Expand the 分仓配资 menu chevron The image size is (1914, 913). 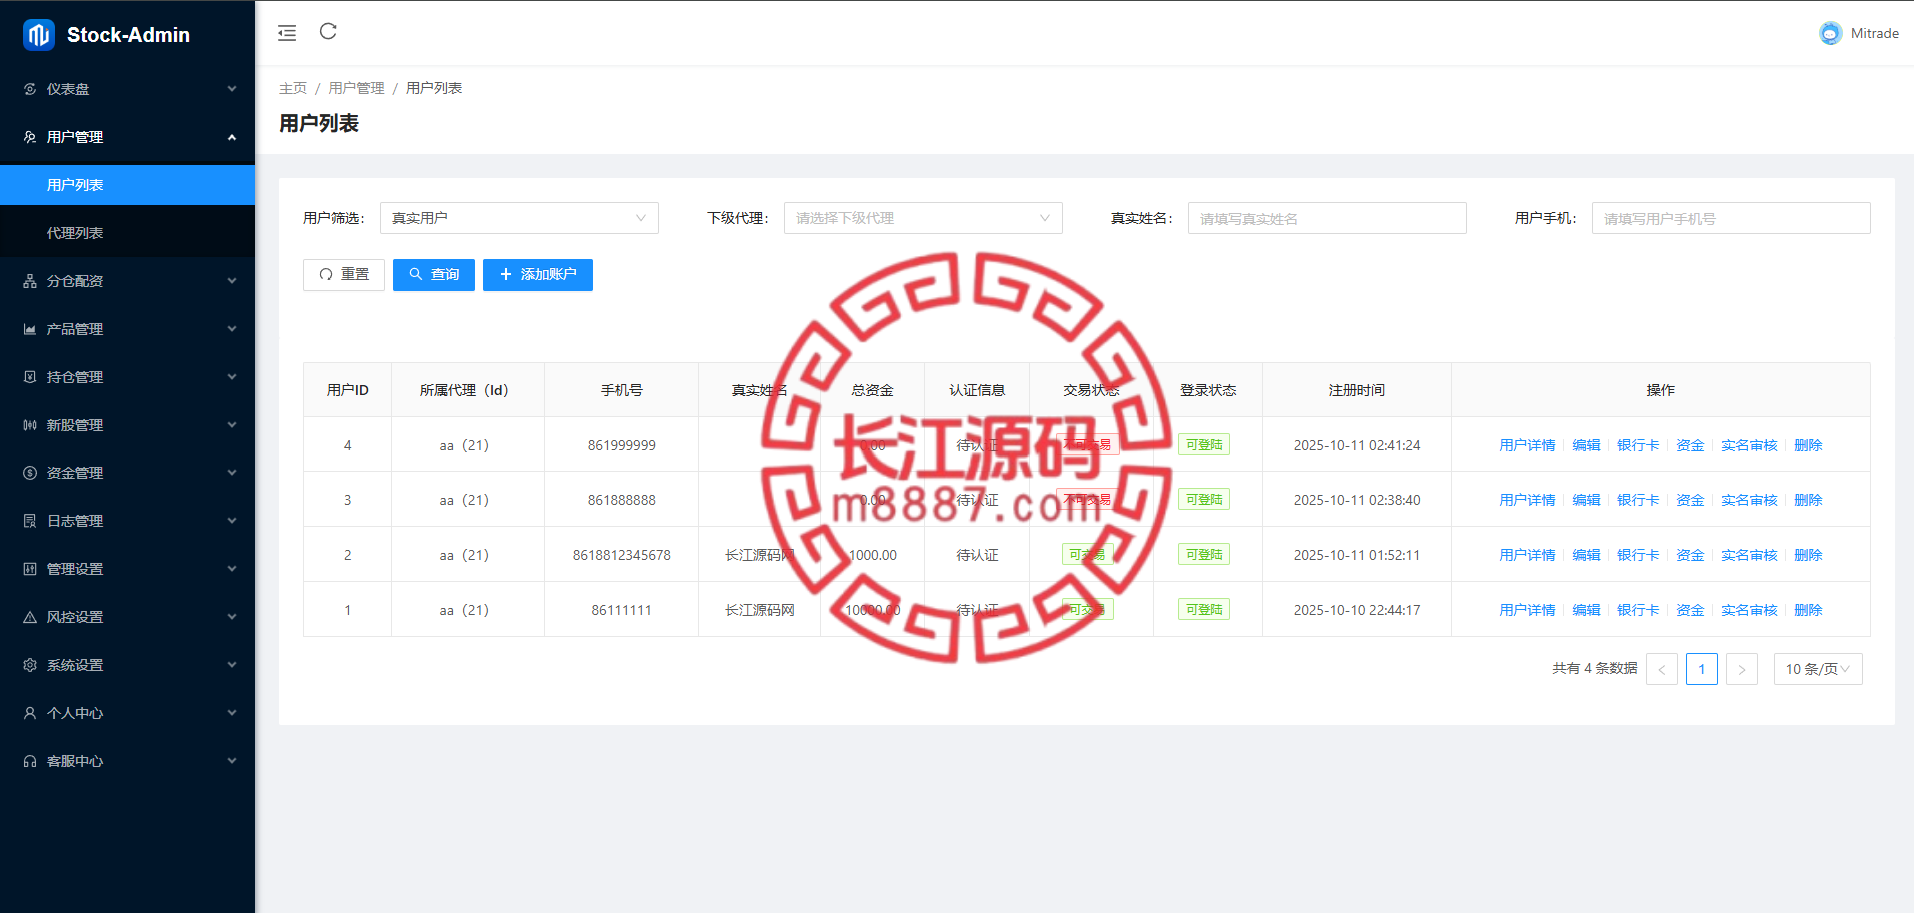(x=232, y=281)
